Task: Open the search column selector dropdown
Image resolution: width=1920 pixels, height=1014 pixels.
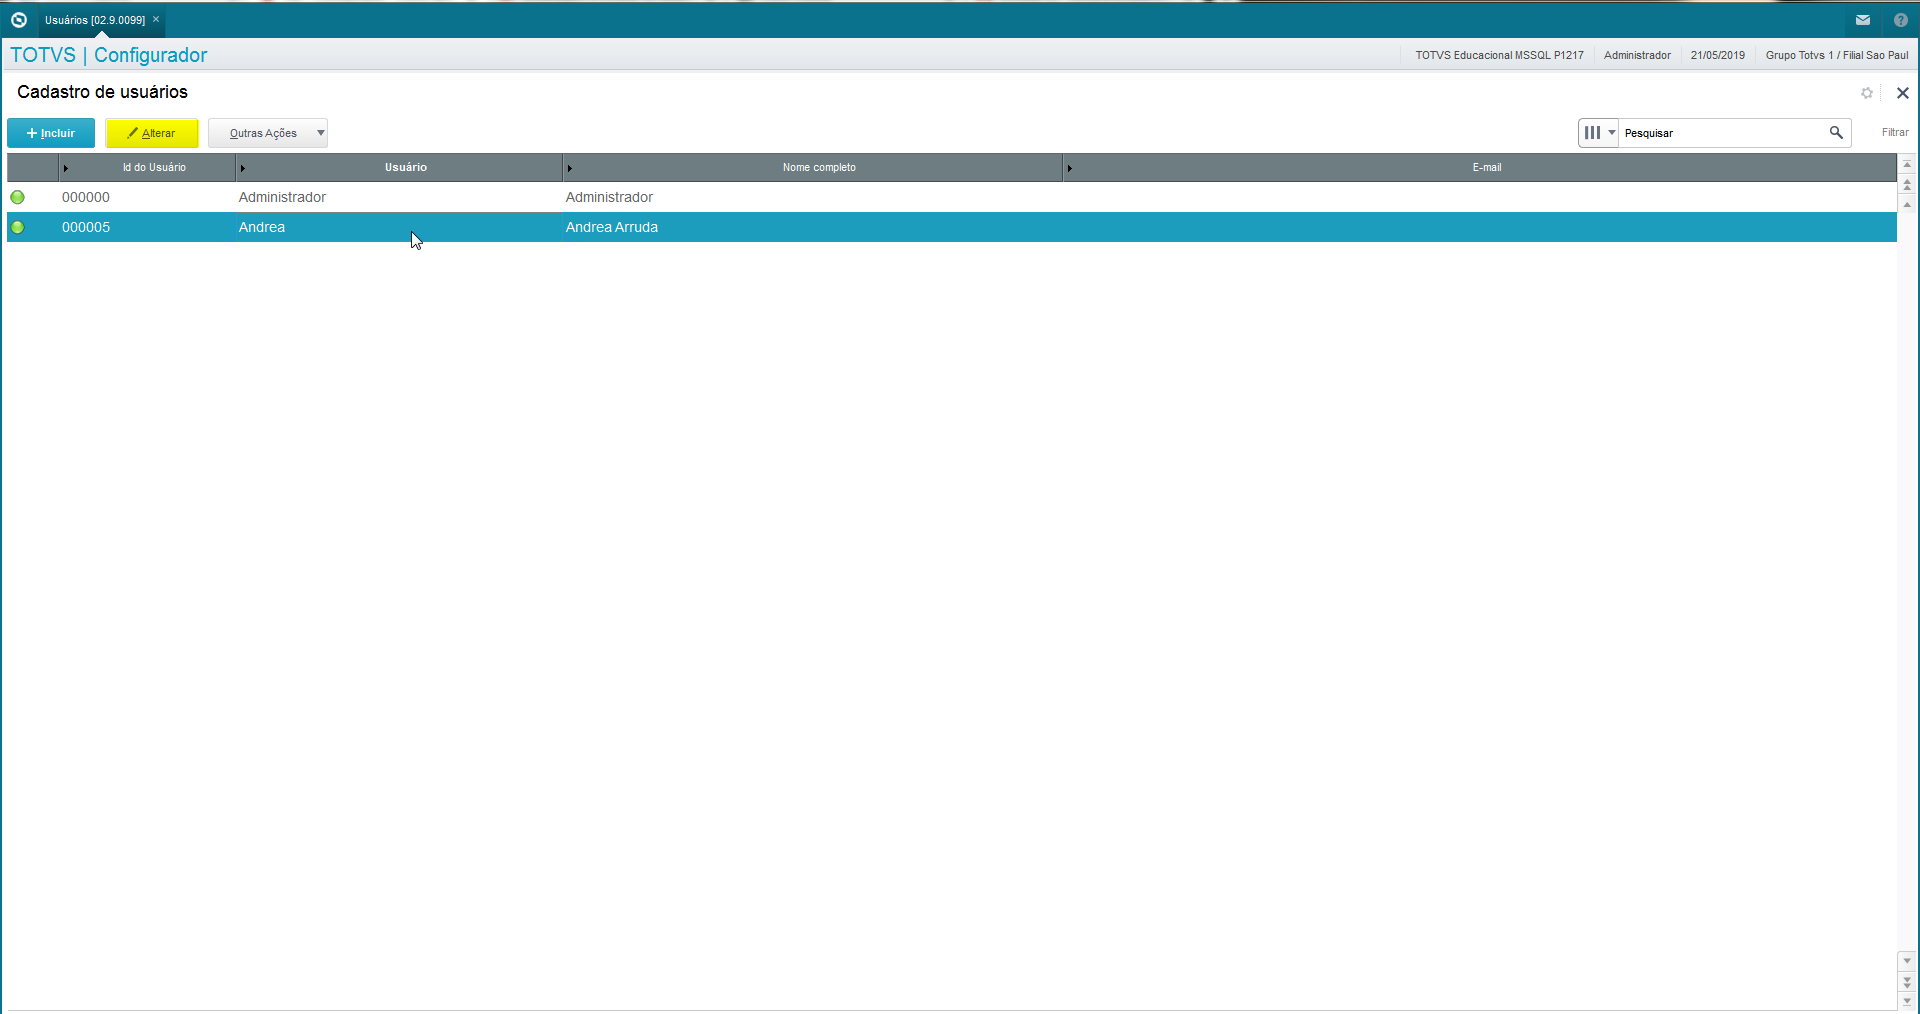Action: [1599, 132]
